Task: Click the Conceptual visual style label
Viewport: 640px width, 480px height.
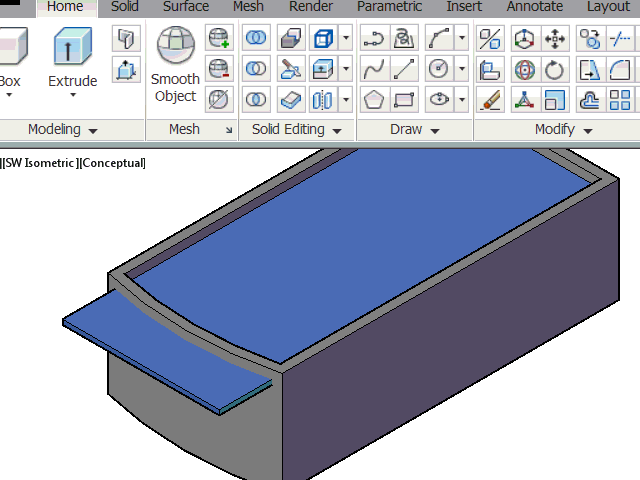Action: click(111, 163)
